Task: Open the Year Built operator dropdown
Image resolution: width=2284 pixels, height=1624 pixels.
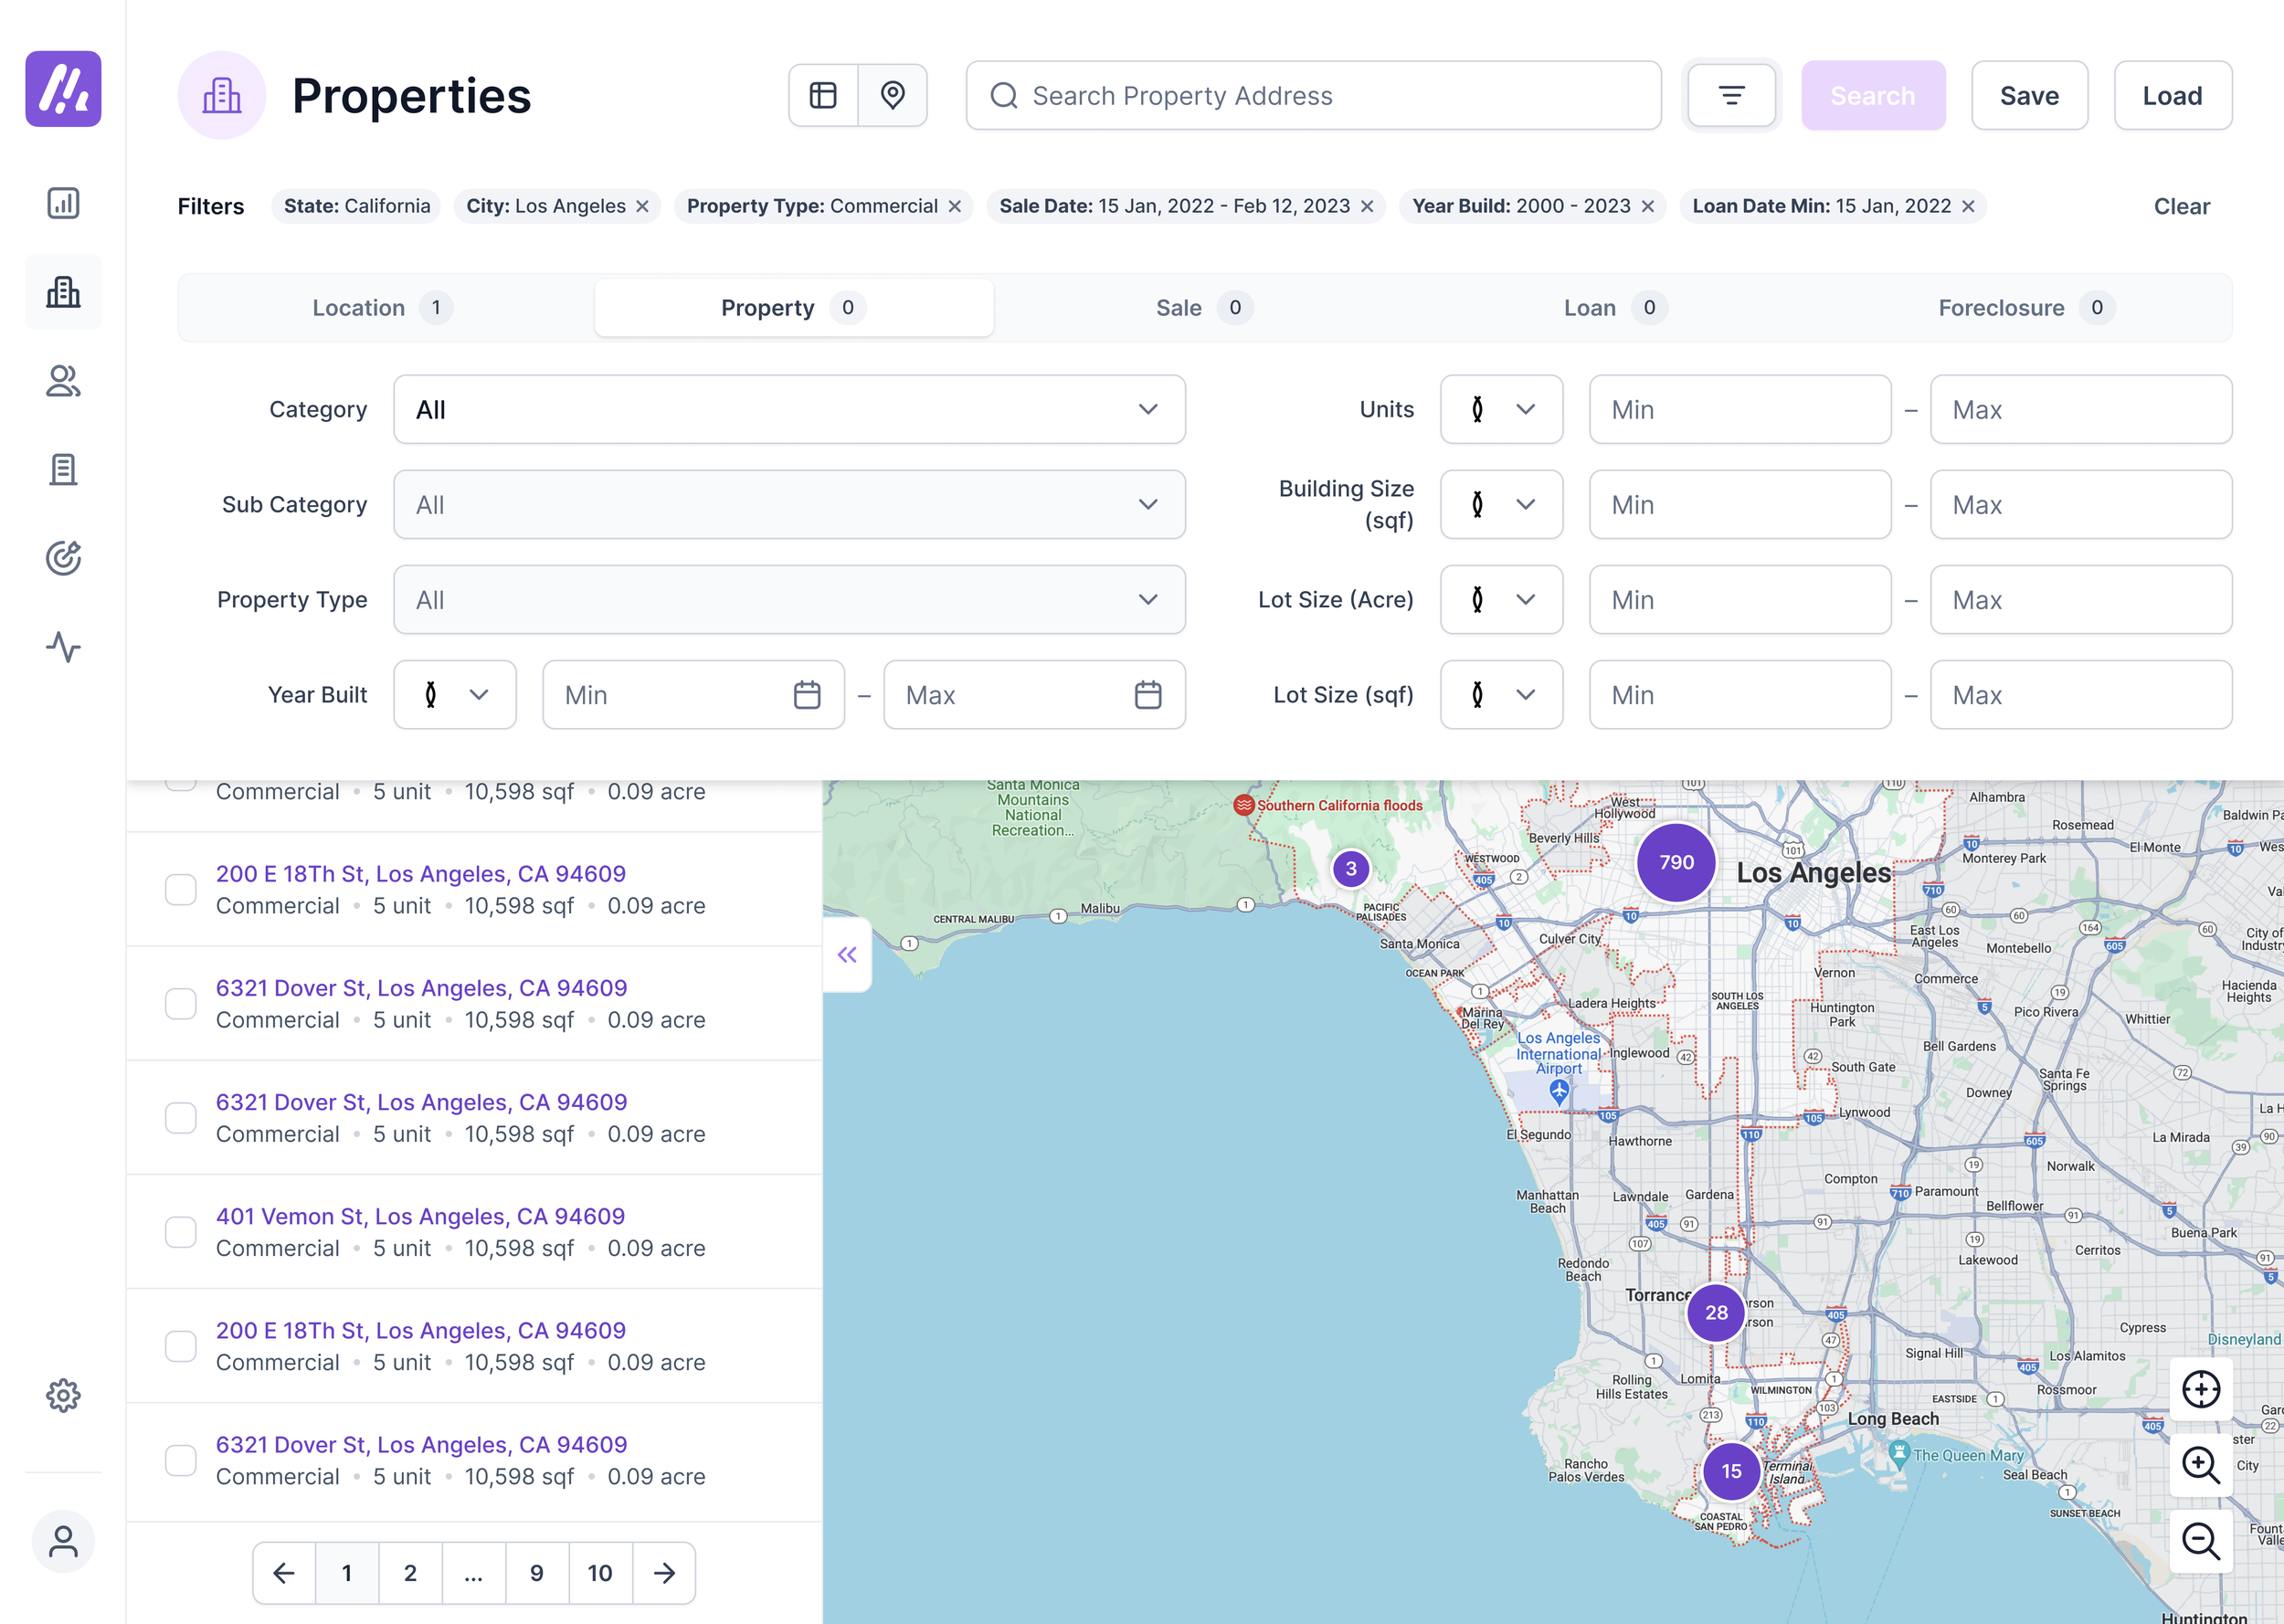Action: (454, 695)
